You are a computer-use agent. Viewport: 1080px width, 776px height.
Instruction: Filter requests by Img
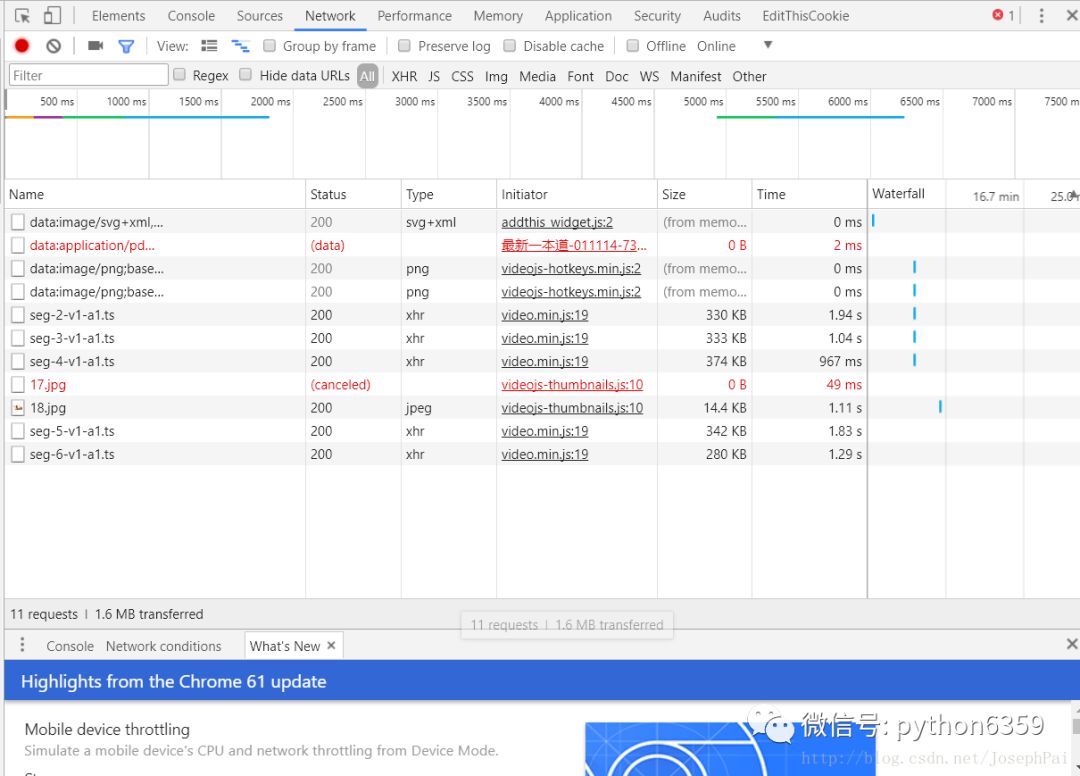pyautogui.click(x=496, y=76)
